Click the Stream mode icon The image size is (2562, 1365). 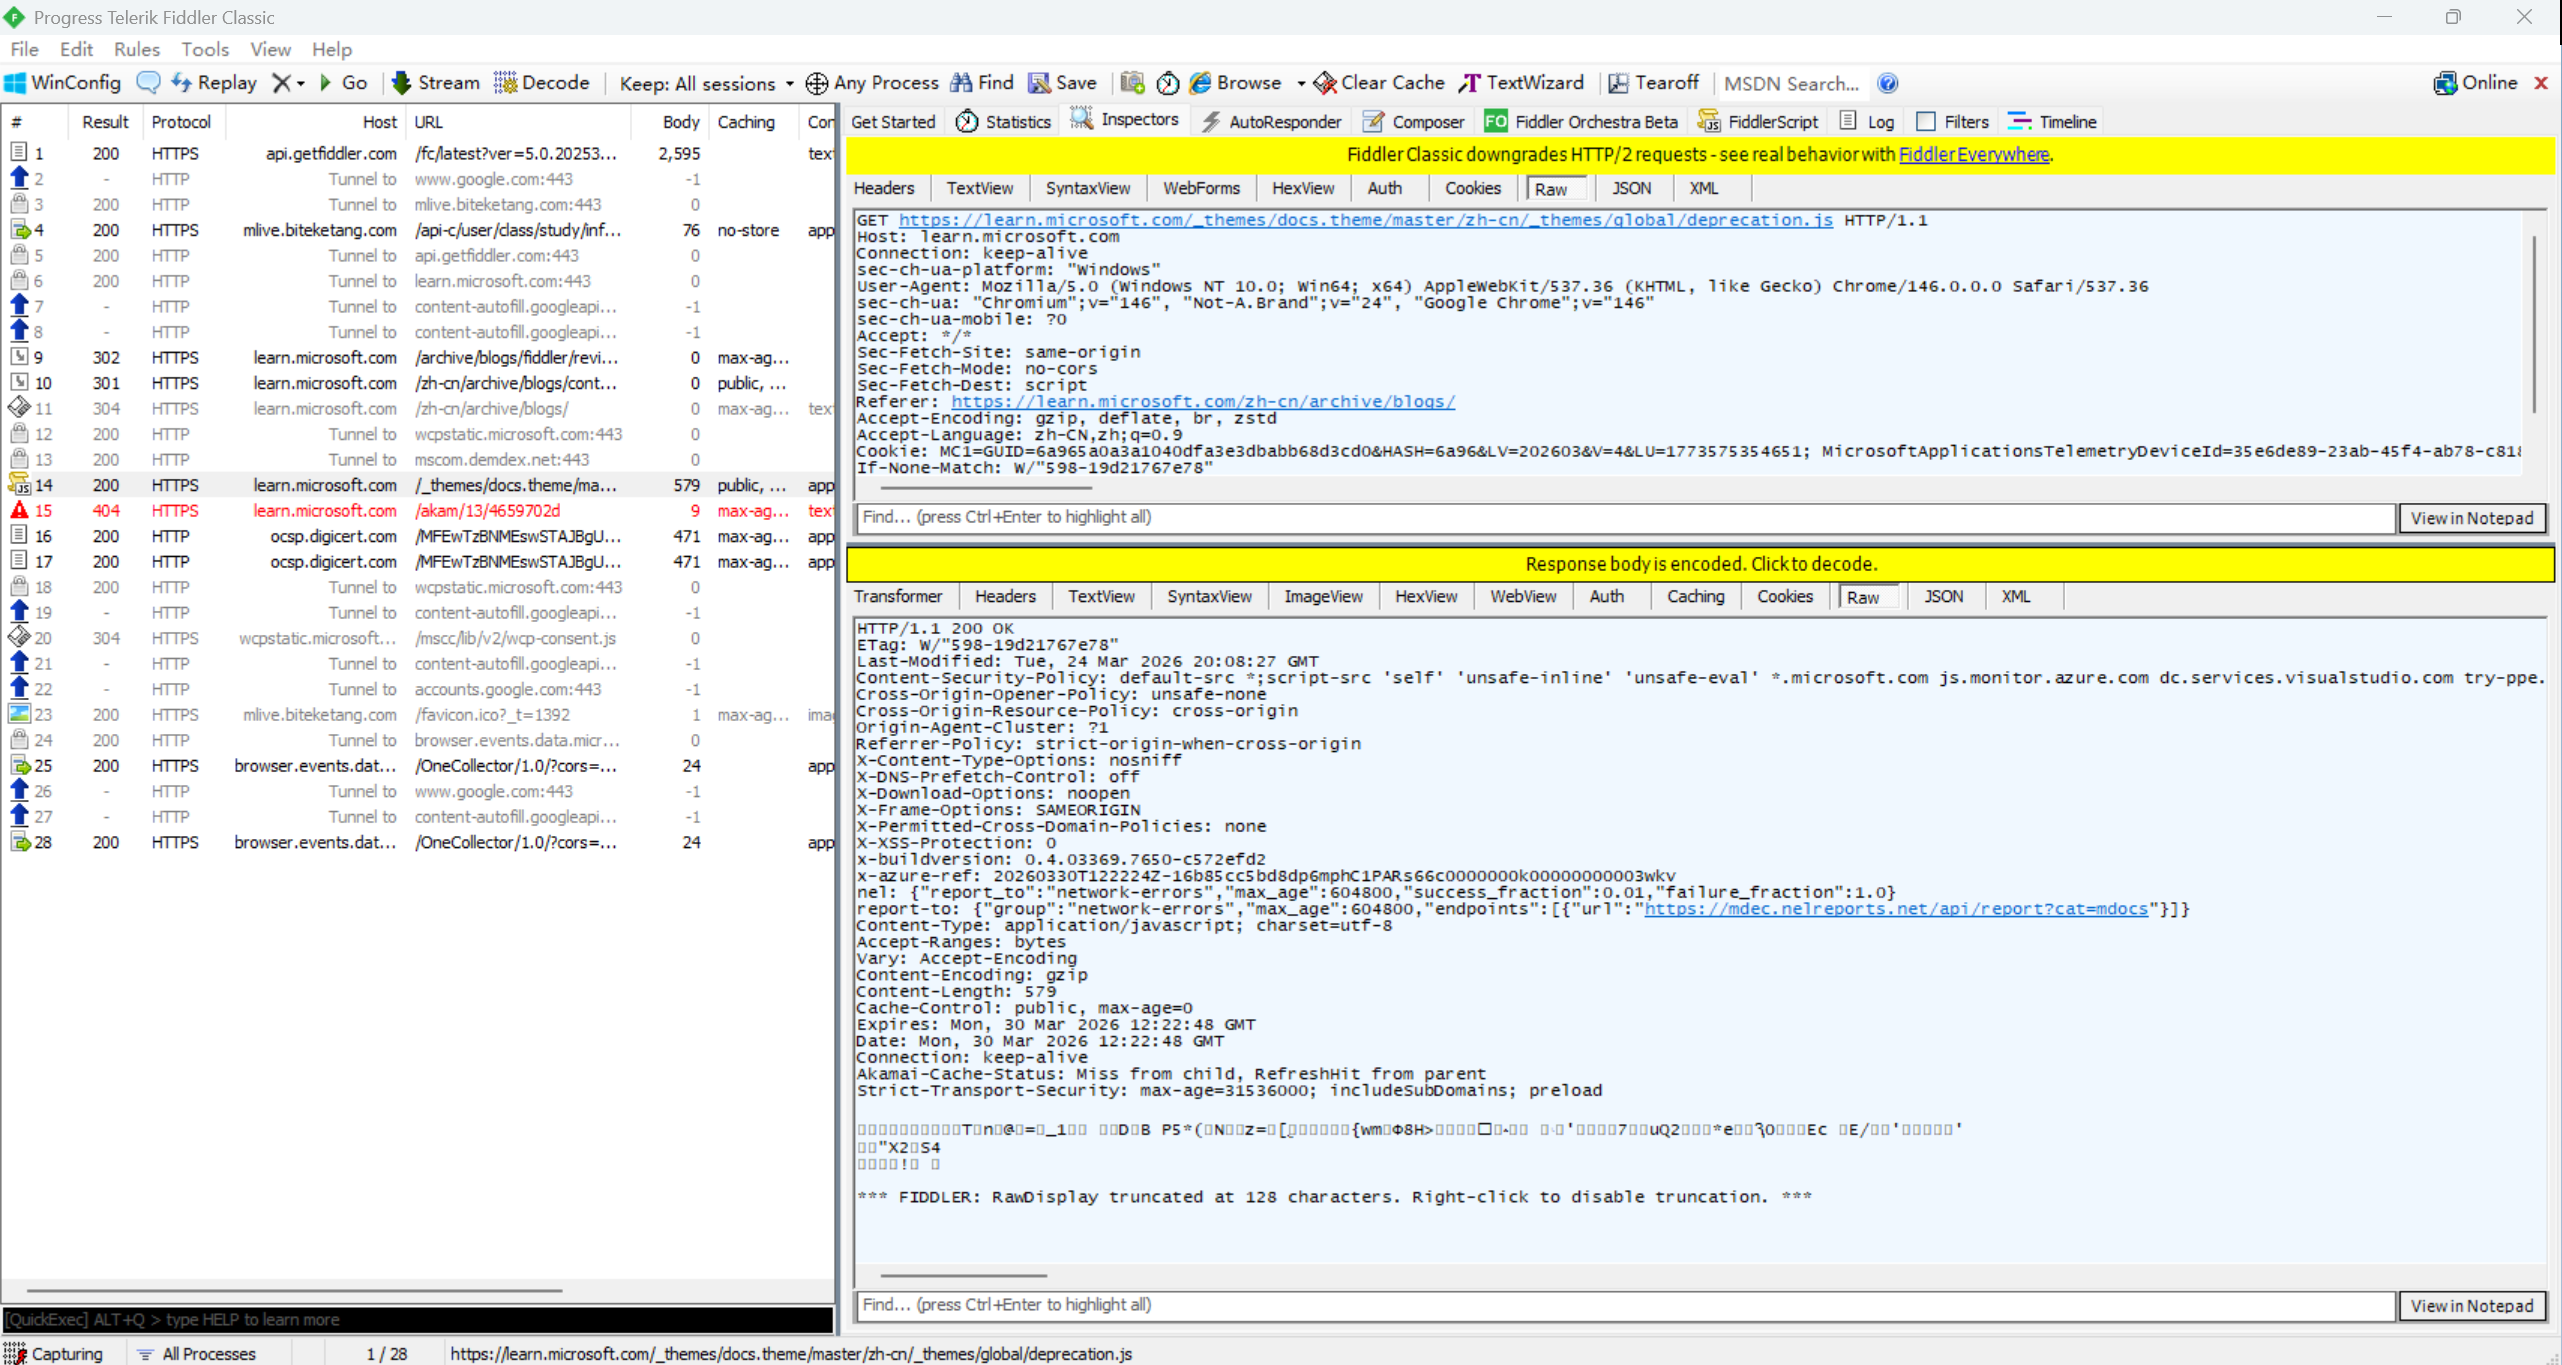pyautogui.click(x=402, y=83)
